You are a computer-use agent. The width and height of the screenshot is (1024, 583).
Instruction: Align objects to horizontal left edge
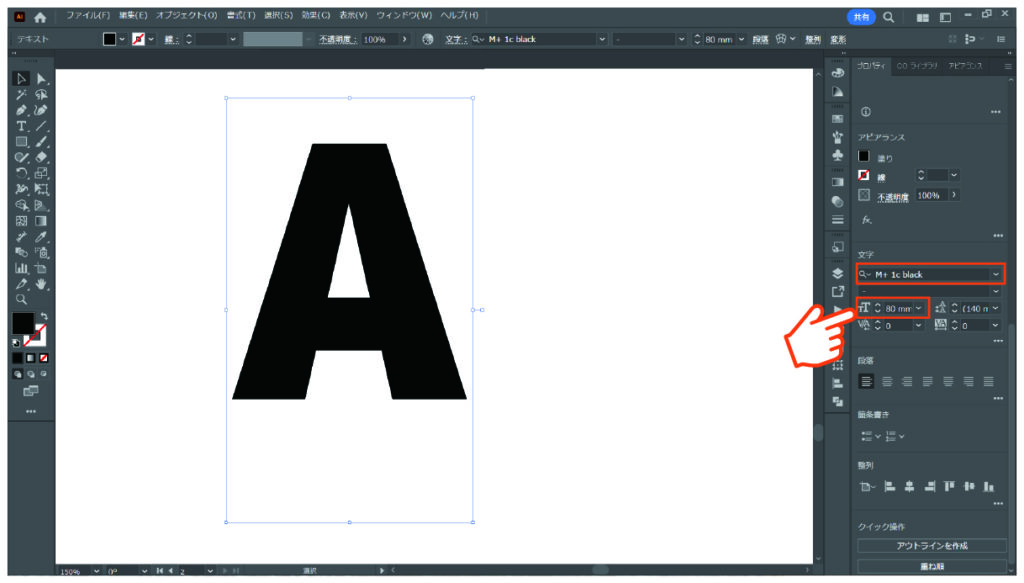(x=889, y=486)
